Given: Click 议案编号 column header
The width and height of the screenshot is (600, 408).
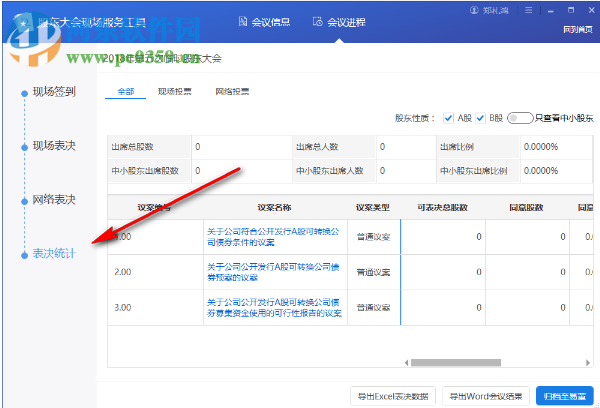Looking at the screenshot, I should pyautogui.click(x=155, y=207).
